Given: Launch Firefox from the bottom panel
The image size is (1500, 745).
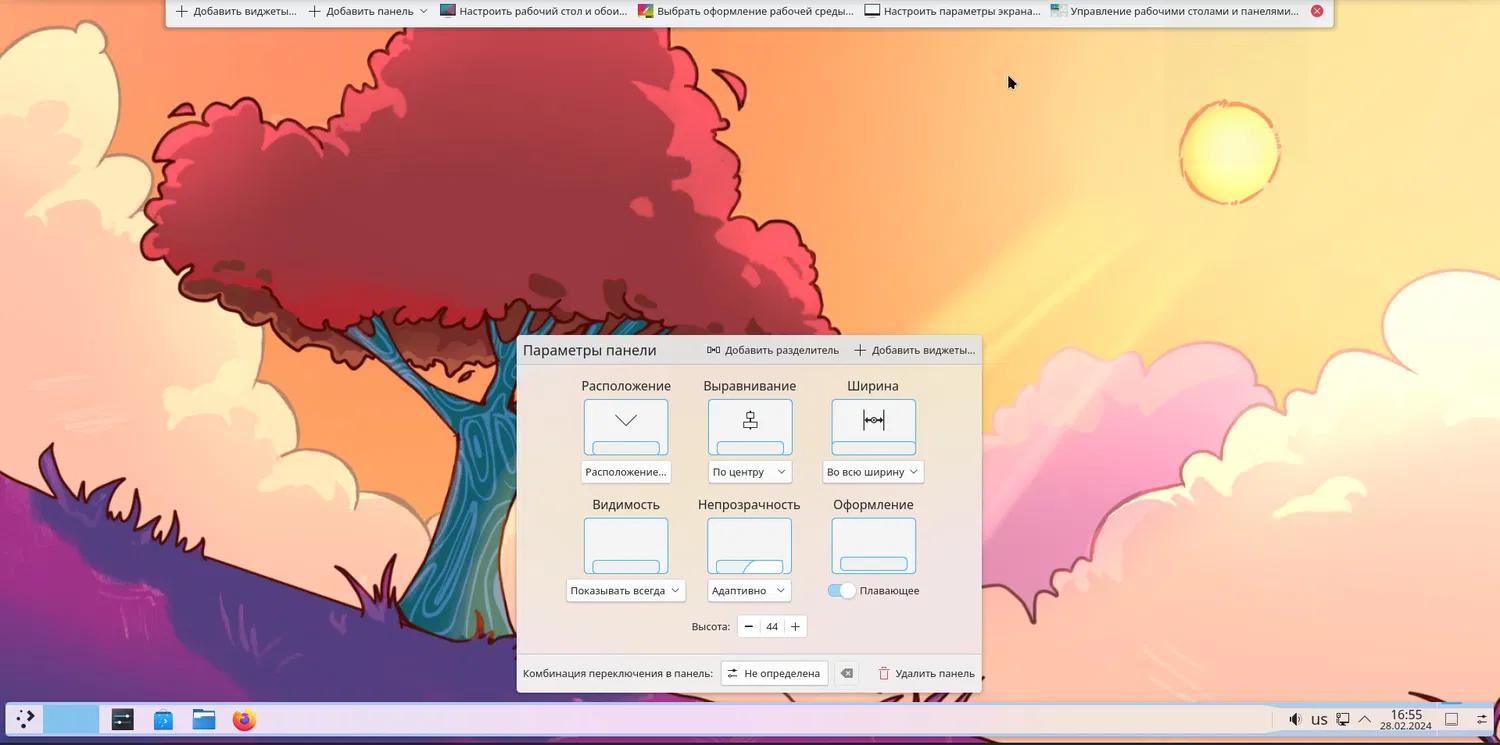Looking at the screenshot, I should tap(244, 719).
